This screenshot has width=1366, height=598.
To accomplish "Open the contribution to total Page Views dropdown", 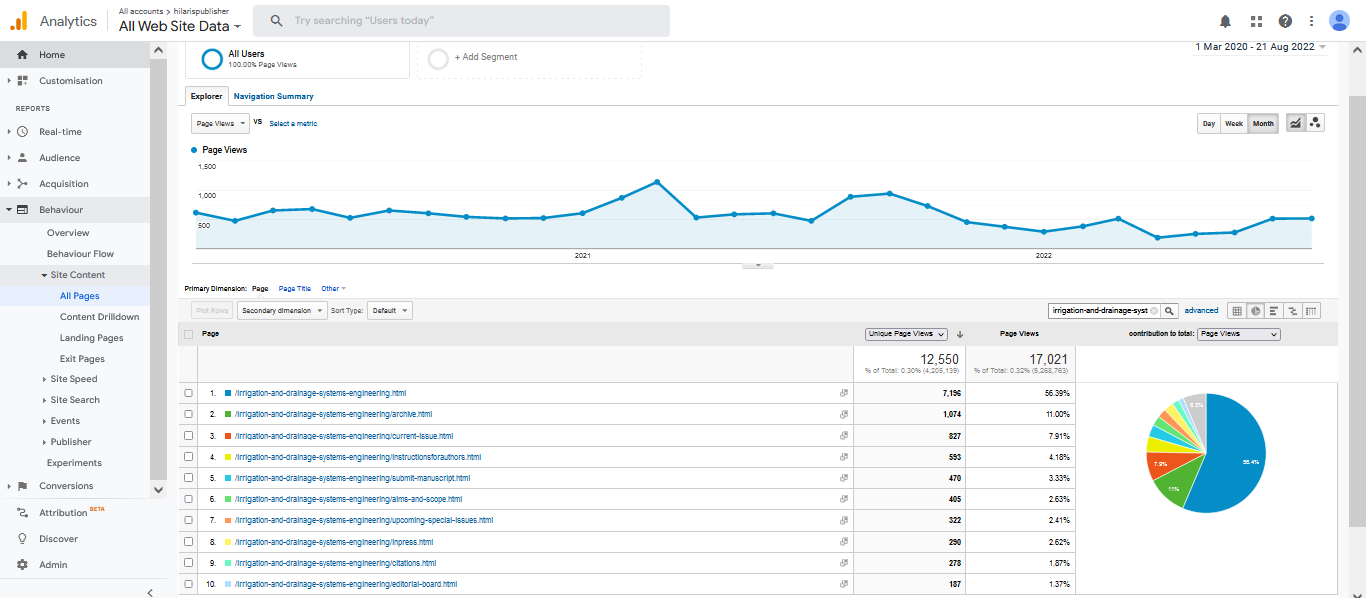I will point(1238,334).
